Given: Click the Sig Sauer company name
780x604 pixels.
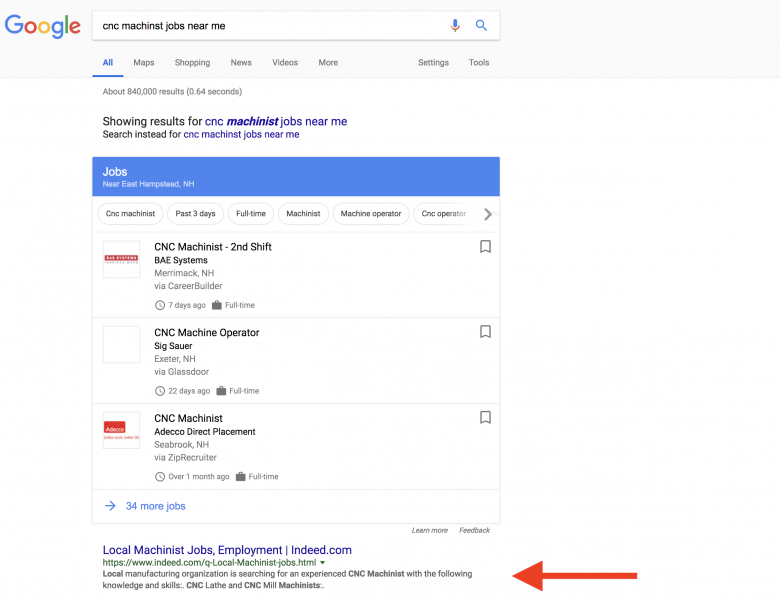Looking at the screenshot, I should click(173, 346).
